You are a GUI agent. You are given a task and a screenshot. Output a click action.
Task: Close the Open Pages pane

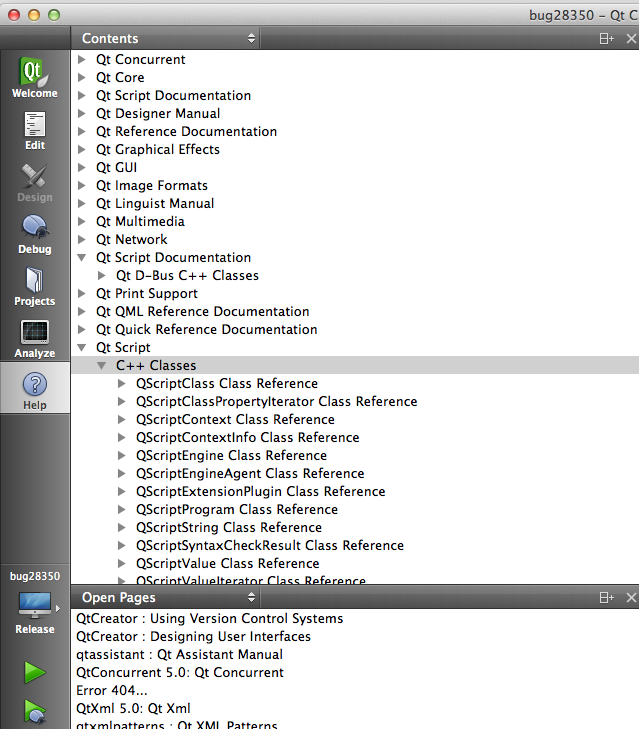click(631, 598)
